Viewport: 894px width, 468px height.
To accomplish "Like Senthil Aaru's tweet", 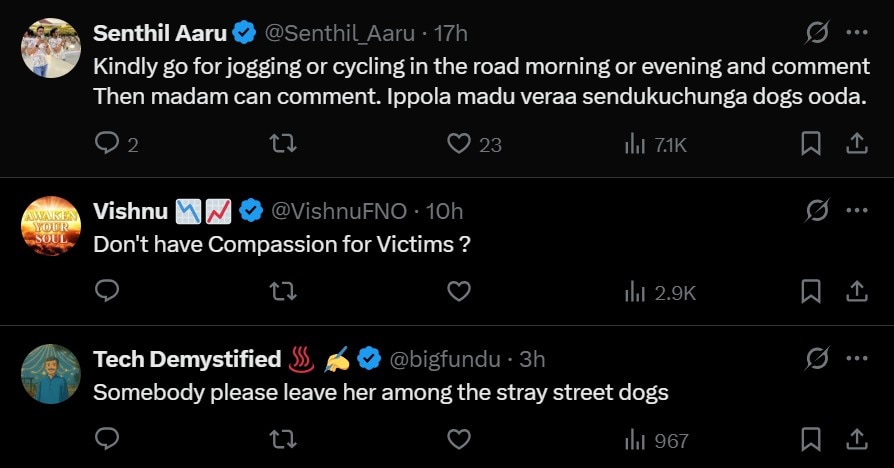I will (459, 144).
